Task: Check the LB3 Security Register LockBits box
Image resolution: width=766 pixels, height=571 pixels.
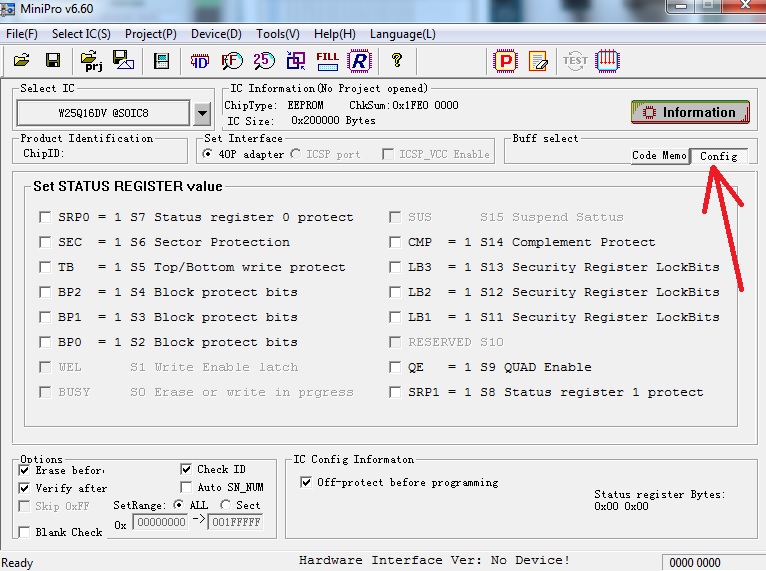Action: [395, 267]
